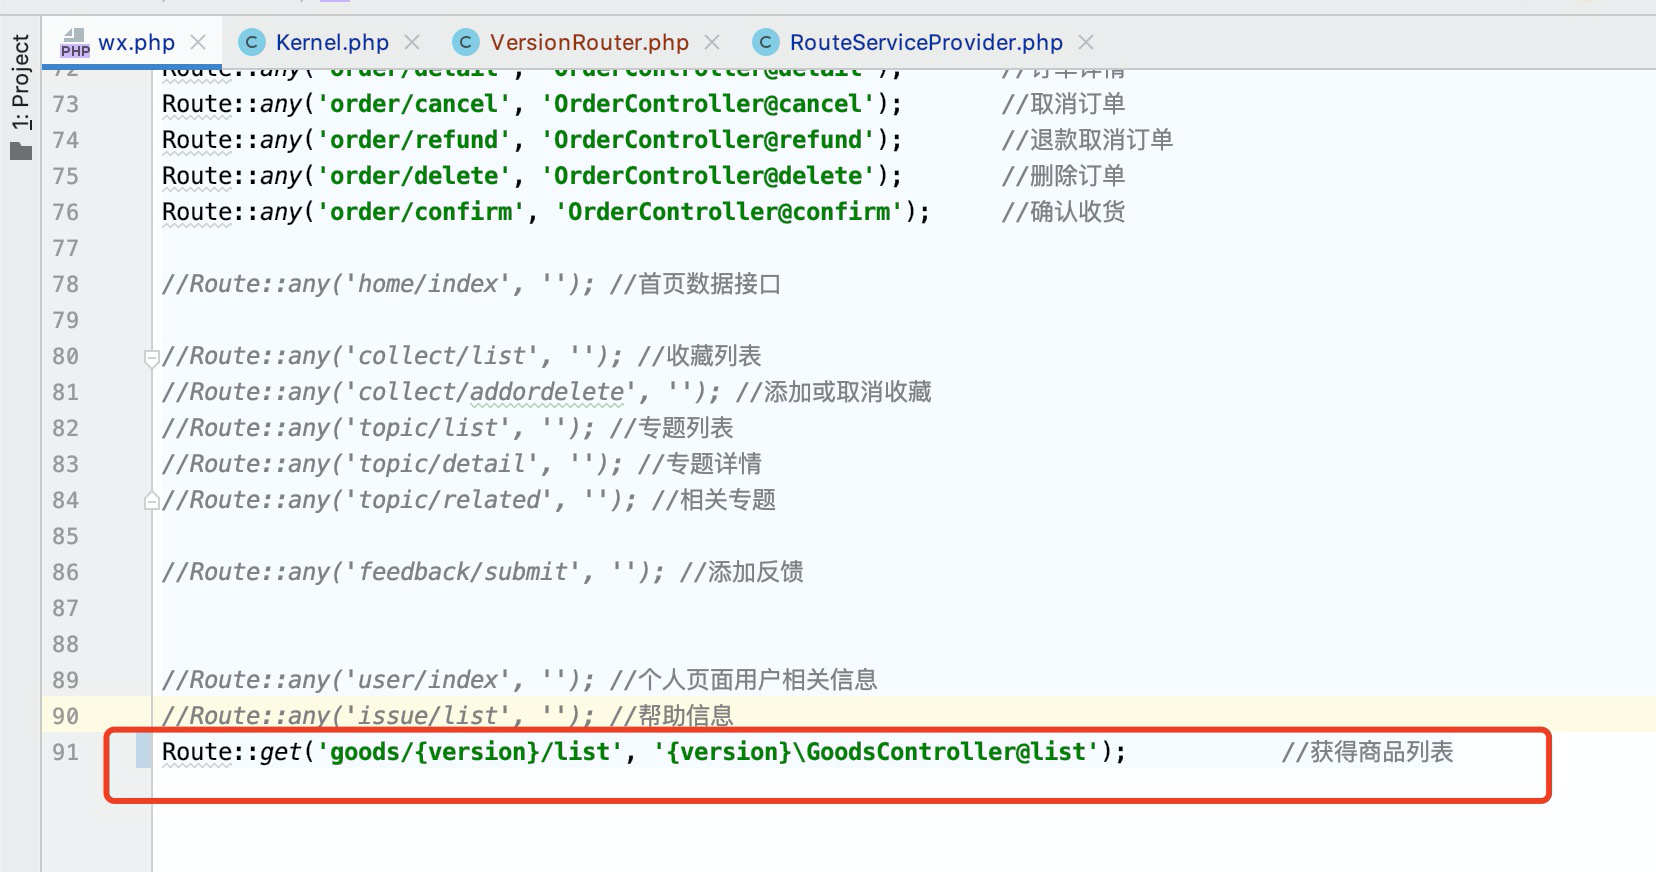1656x872 pixels.
Task: Click the class icon on RouteServiceProvider.php tab
Action: click(x=765, y=42)
